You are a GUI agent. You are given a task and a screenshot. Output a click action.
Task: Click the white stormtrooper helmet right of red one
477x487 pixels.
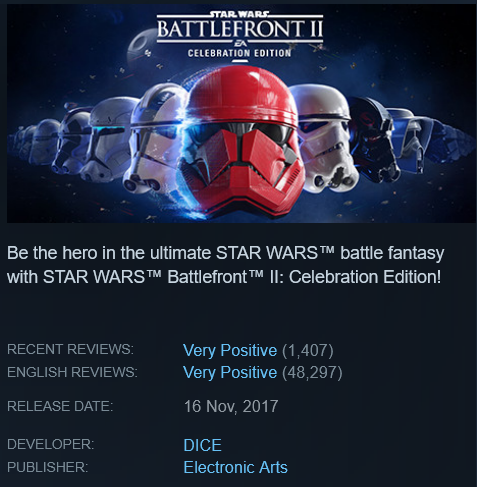pos(328,138)
